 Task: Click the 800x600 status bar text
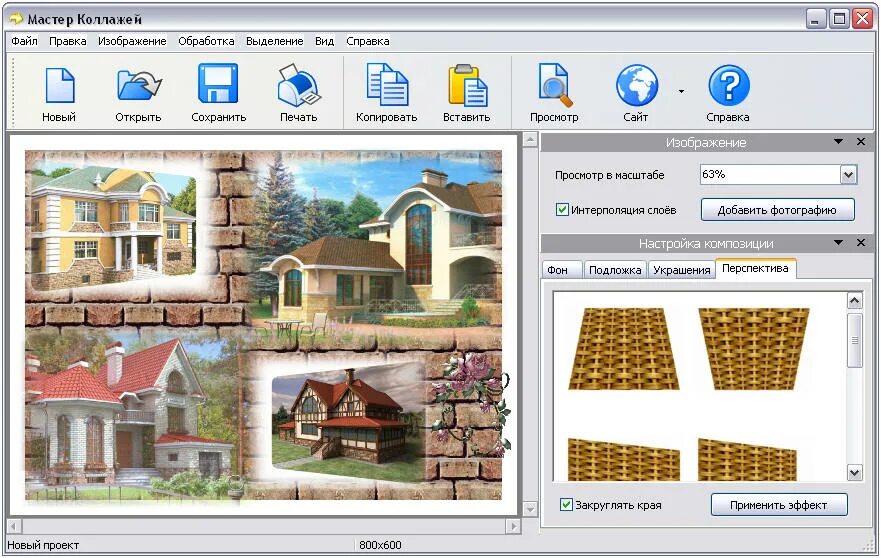(380, 545)
